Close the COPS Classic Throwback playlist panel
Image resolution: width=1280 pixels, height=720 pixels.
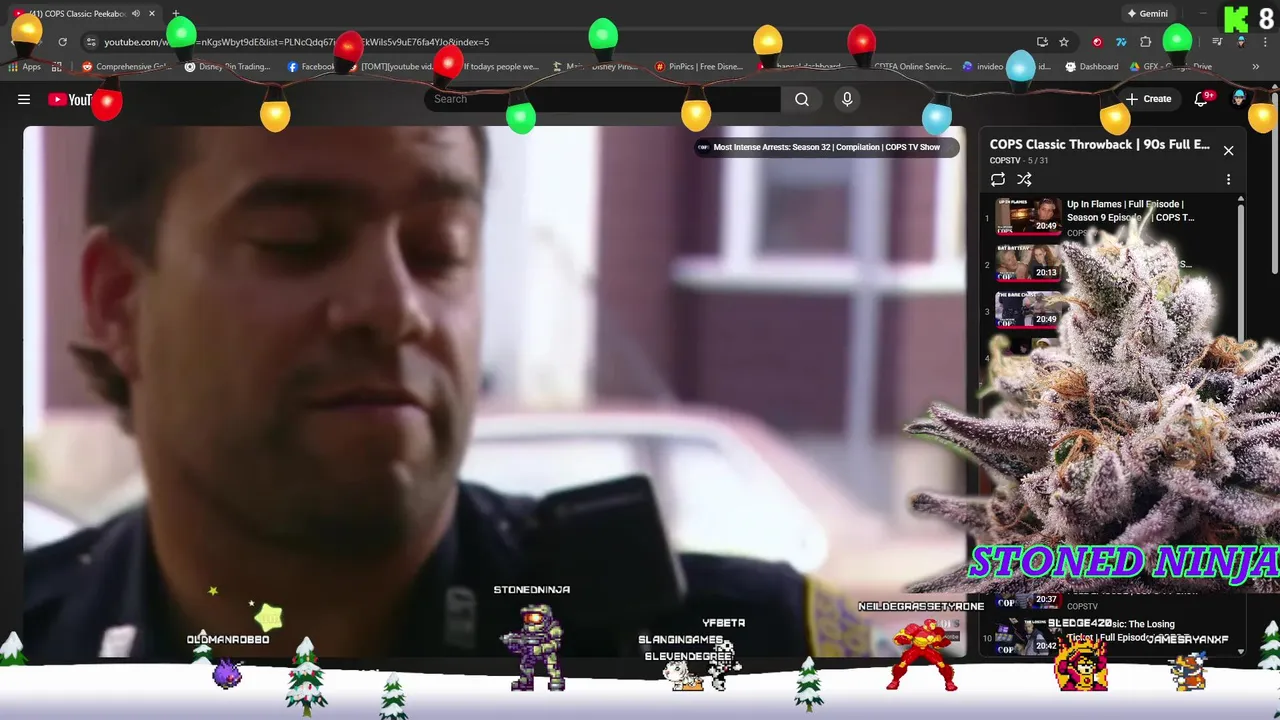1228,151
